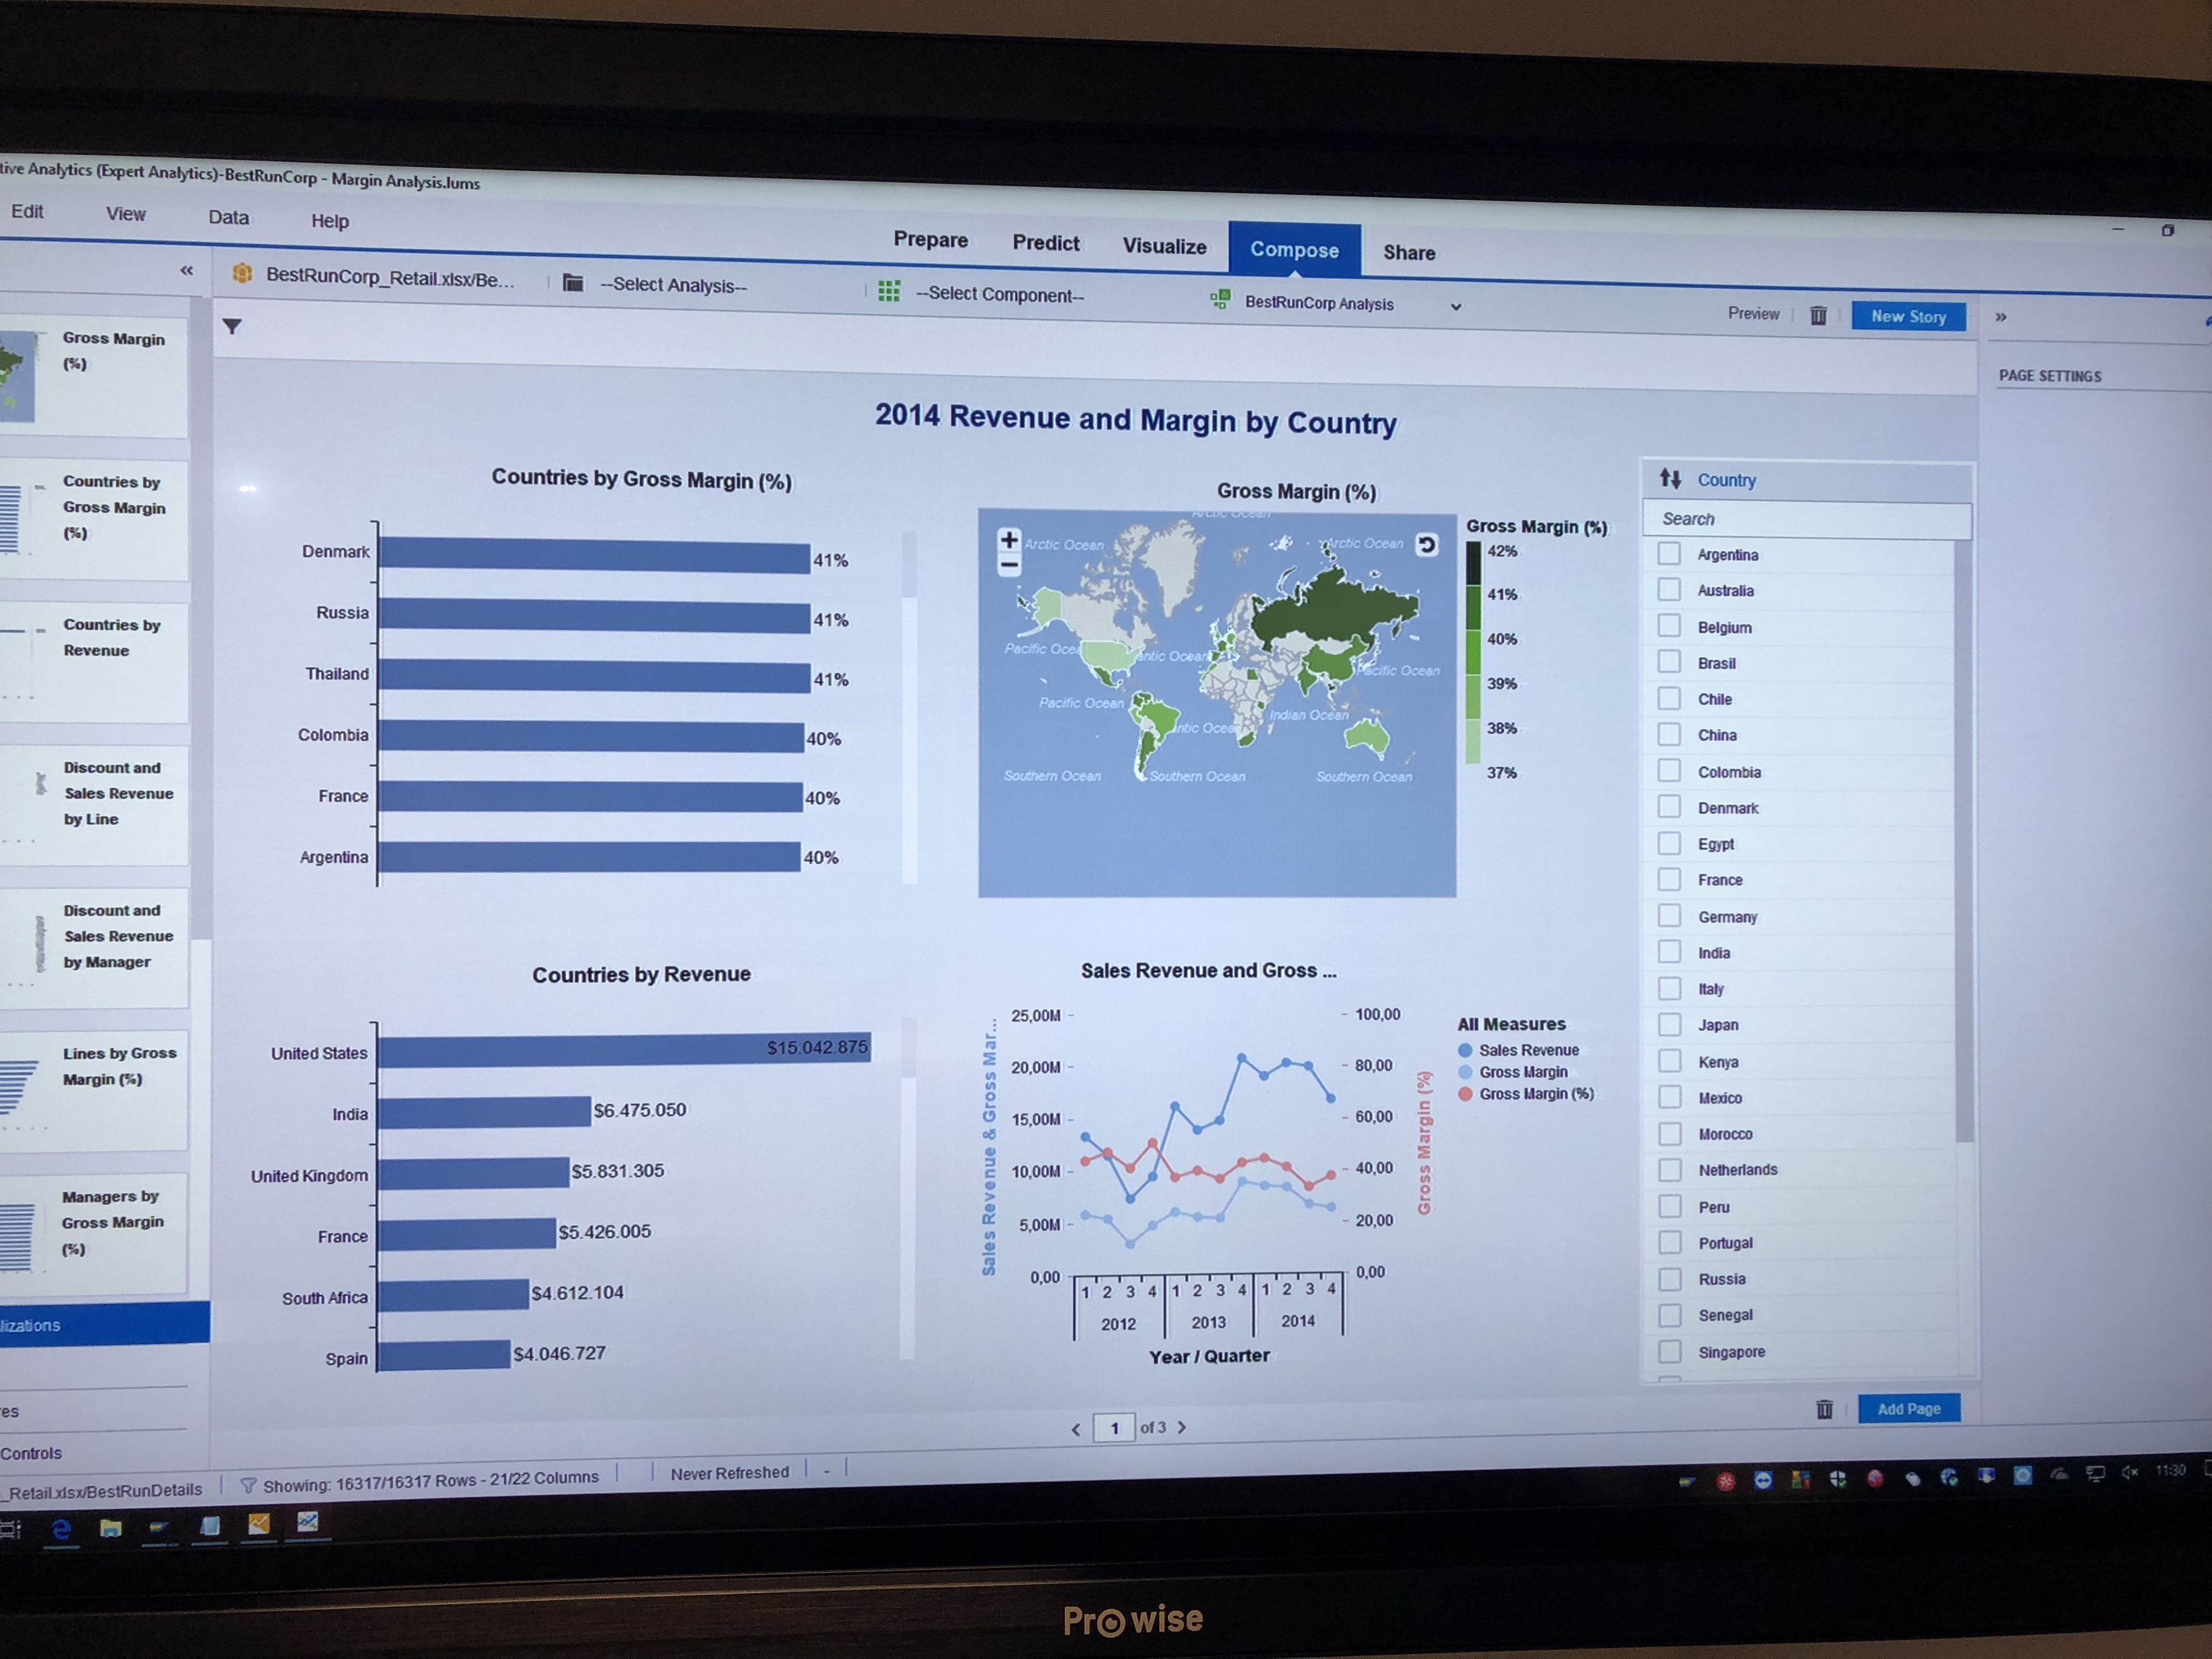Delete story using top trash icon
The image size is (2212, 1659).
(1818, 316)
